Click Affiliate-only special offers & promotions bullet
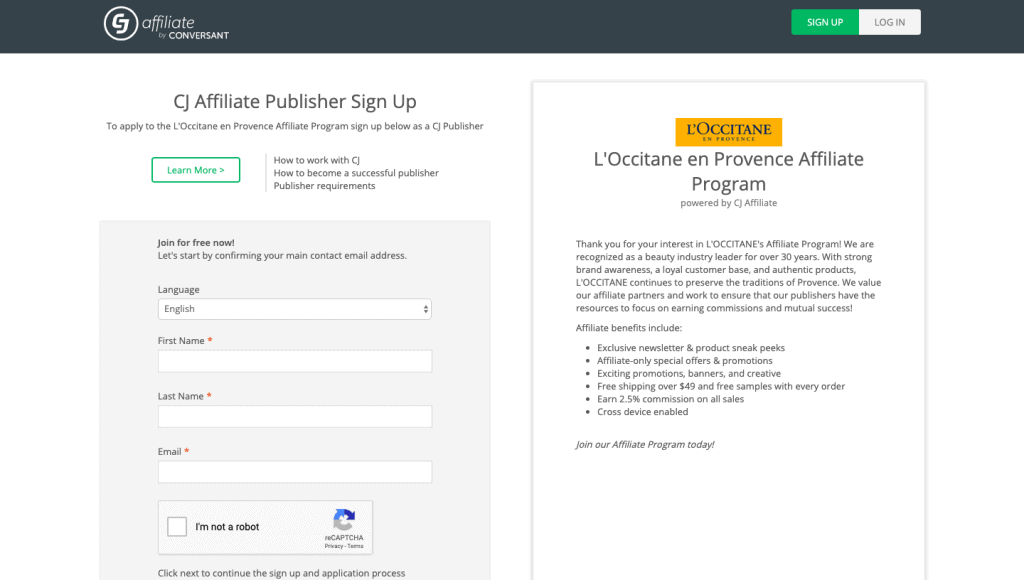 click(x=684, y=361)
